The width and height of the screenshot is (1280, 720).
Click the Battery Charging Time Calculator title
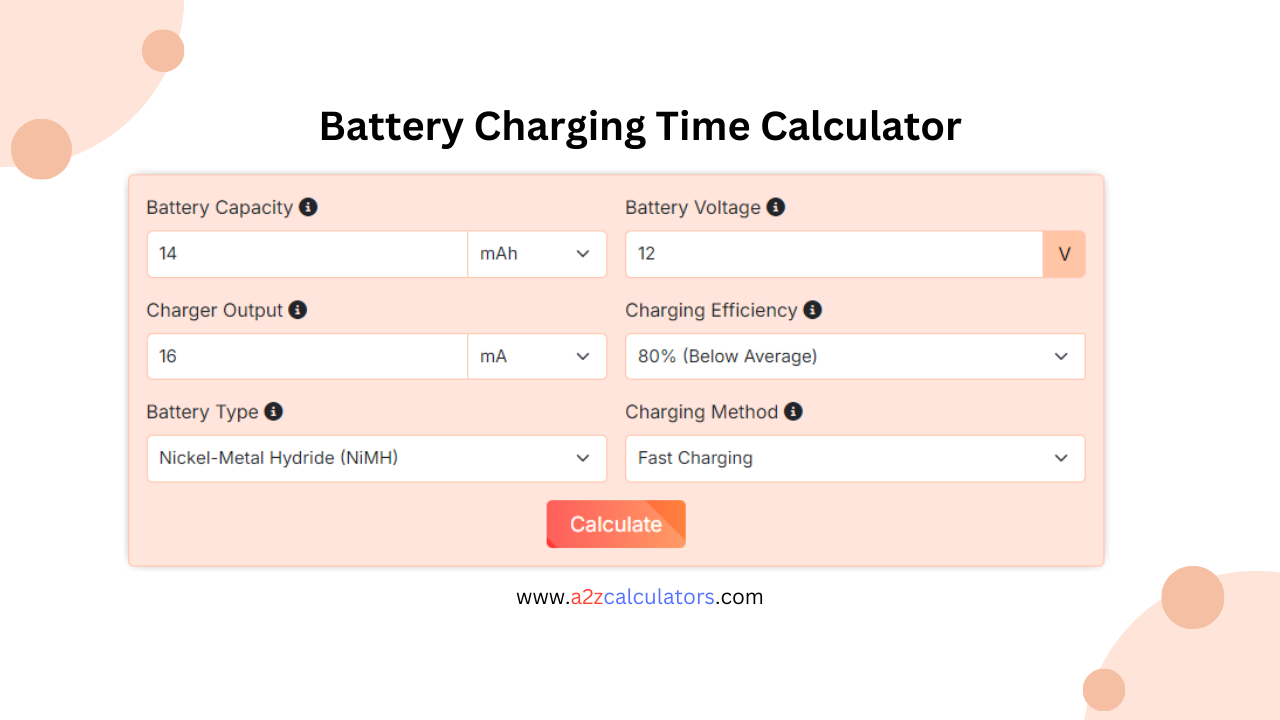(x=640, y=126)
